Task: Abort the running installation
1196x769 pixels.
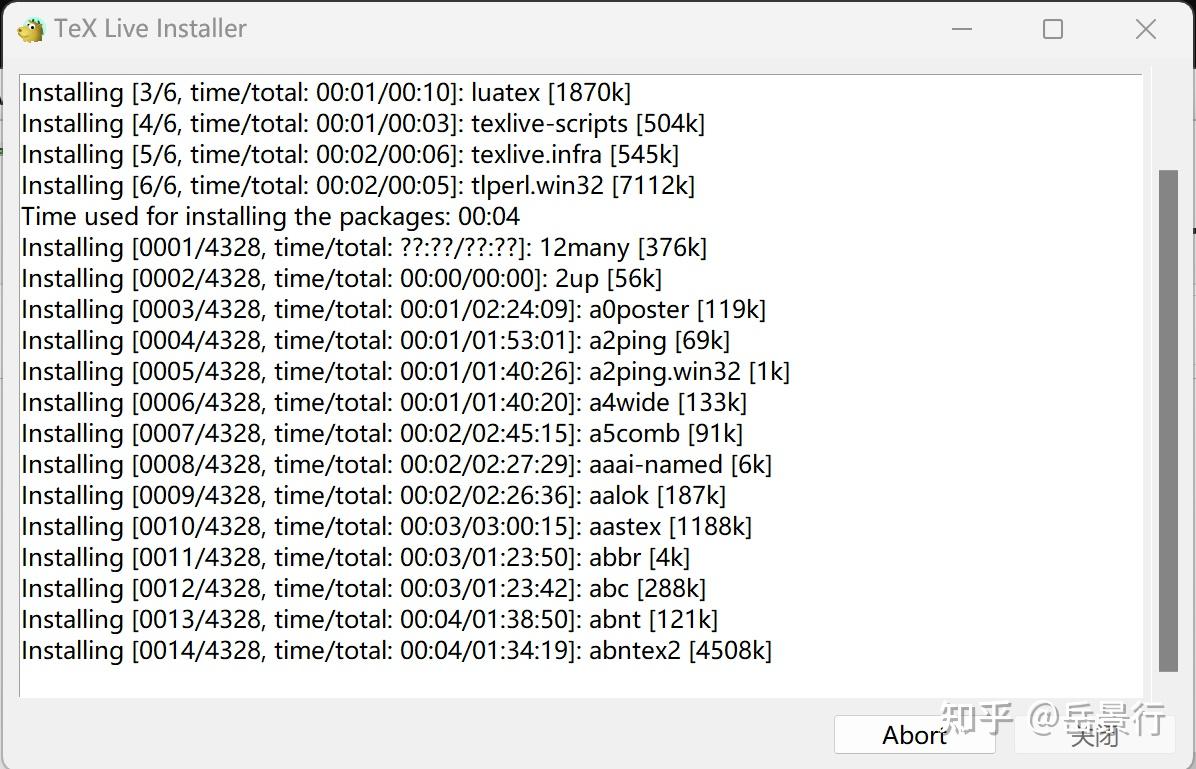Action: 914,735
